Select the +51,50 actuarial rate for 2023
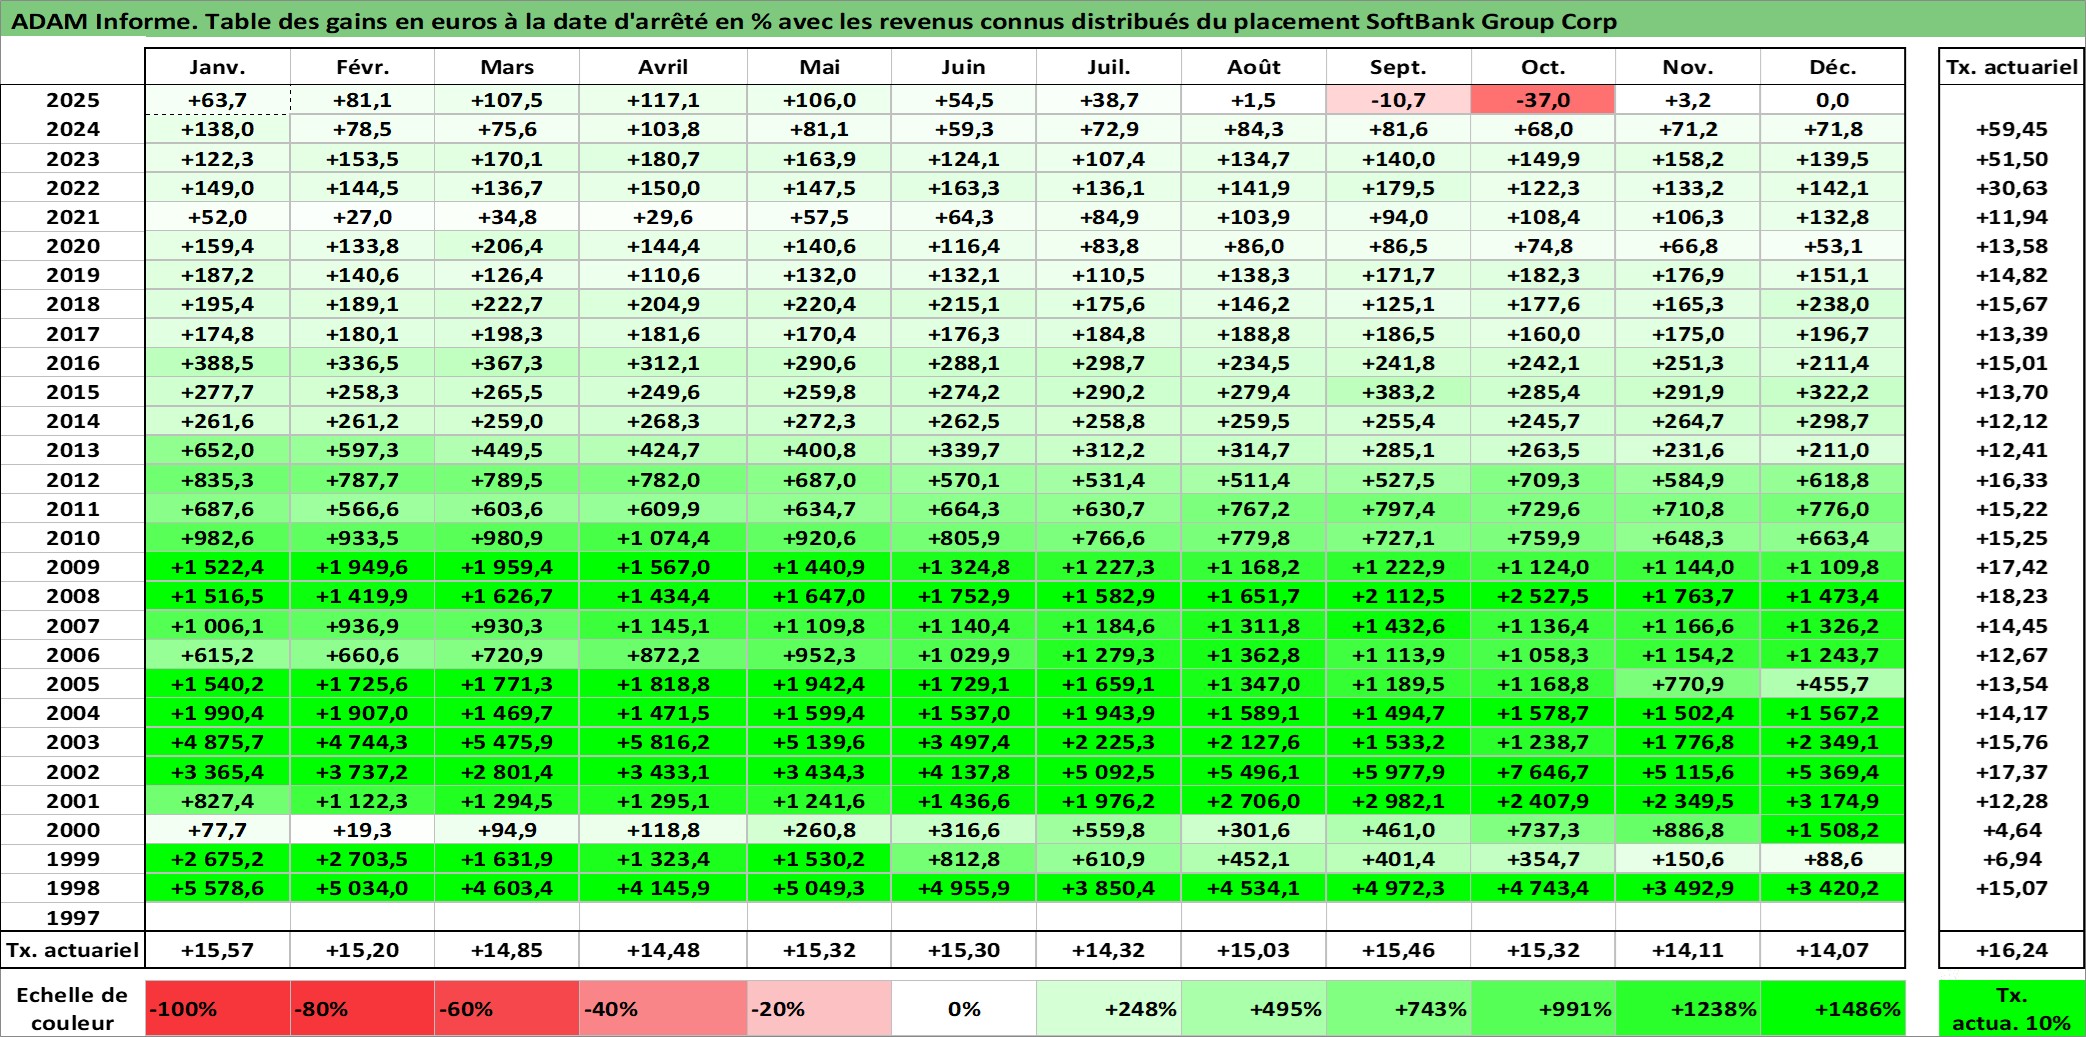The height and width of the screenshot is (1037, 2086). [x=2012, y=159]
